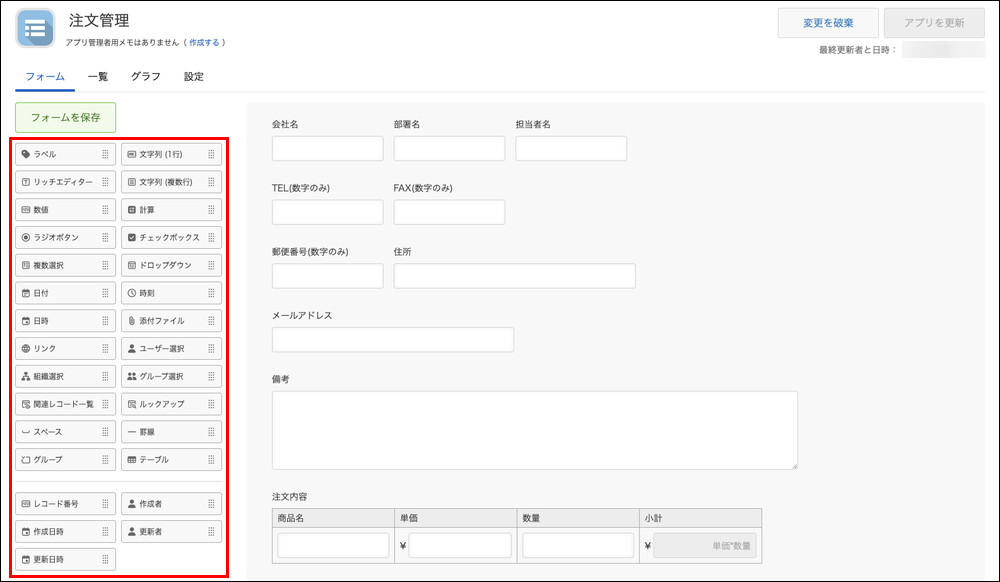
Task: Click the 担当者名 input field
Action: [571, 149]
